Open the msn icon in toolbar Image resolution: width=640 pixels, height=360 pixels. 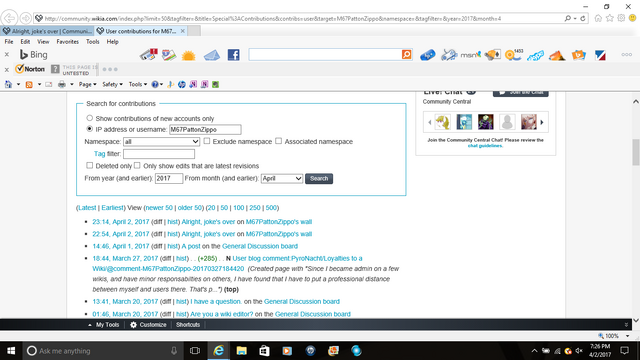tap(470, 55)
